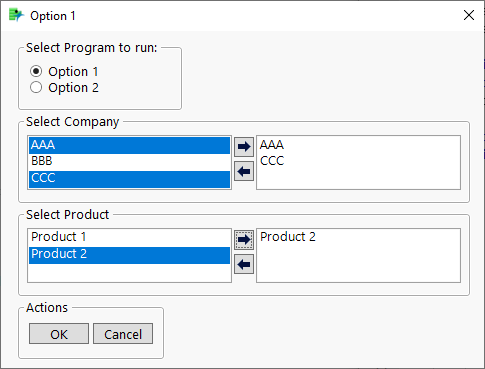
Task: Choose Product 2 in the selected products list
Action: pos(288,237)
